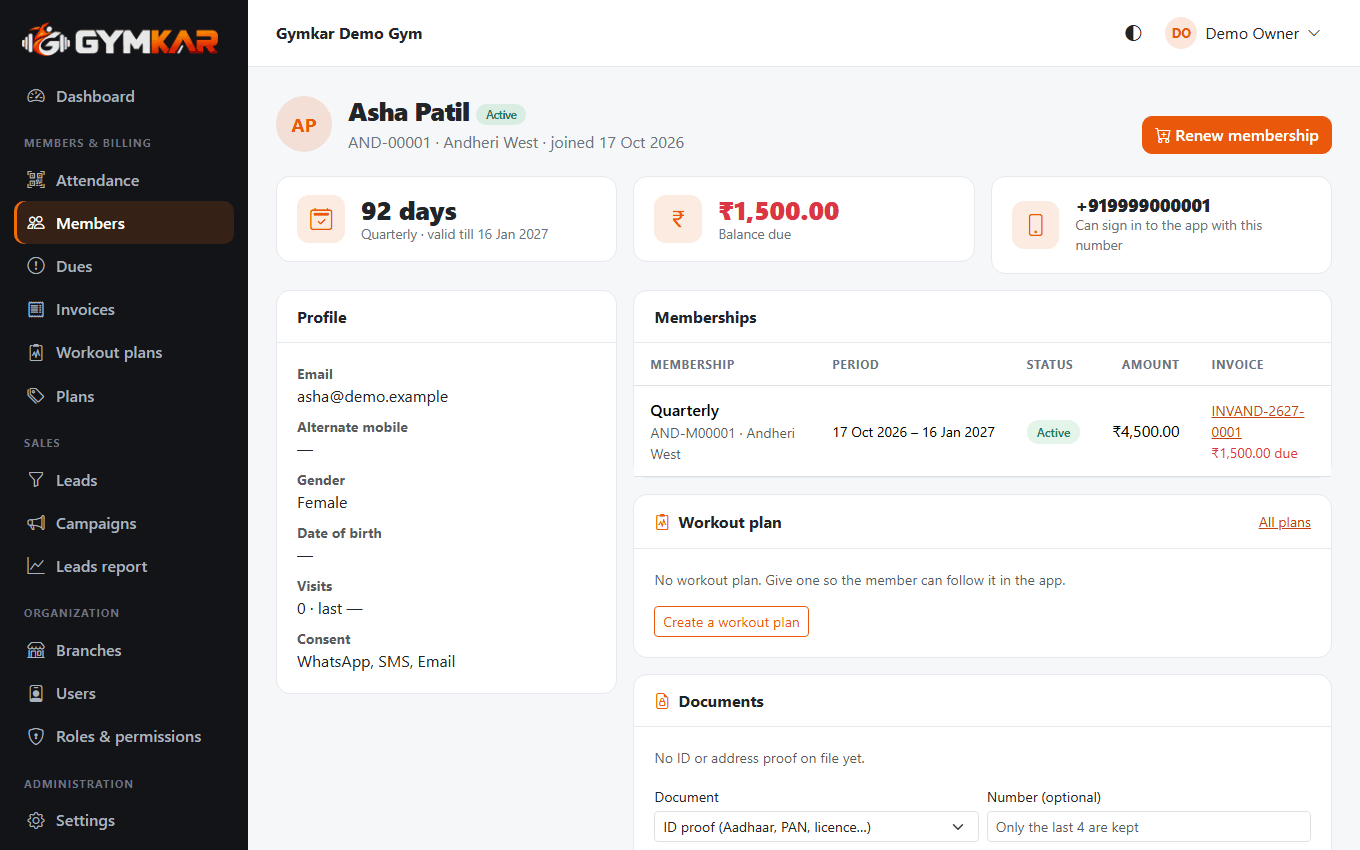
Task: Click the Invoices icon in sidebar
Action: 36,310
